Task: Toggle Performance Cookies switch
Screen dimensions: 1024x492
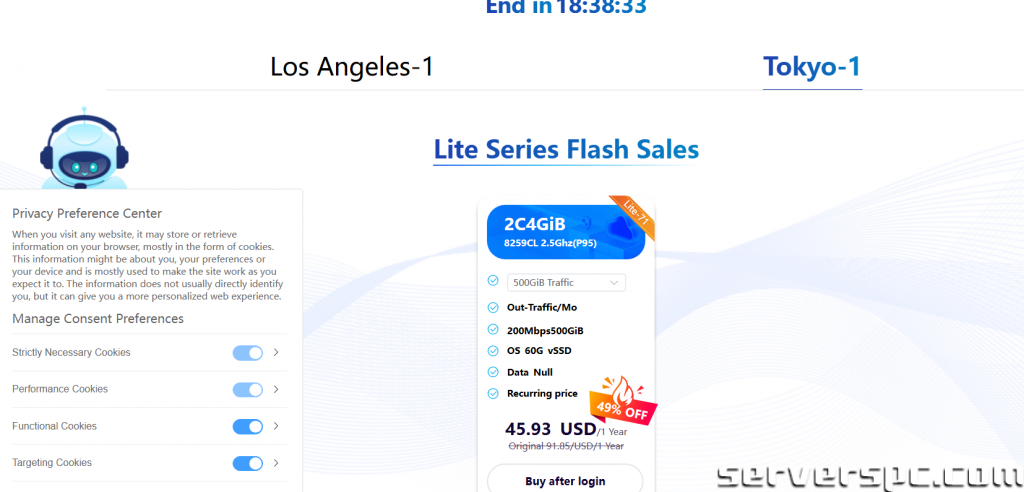Action: 247,389
